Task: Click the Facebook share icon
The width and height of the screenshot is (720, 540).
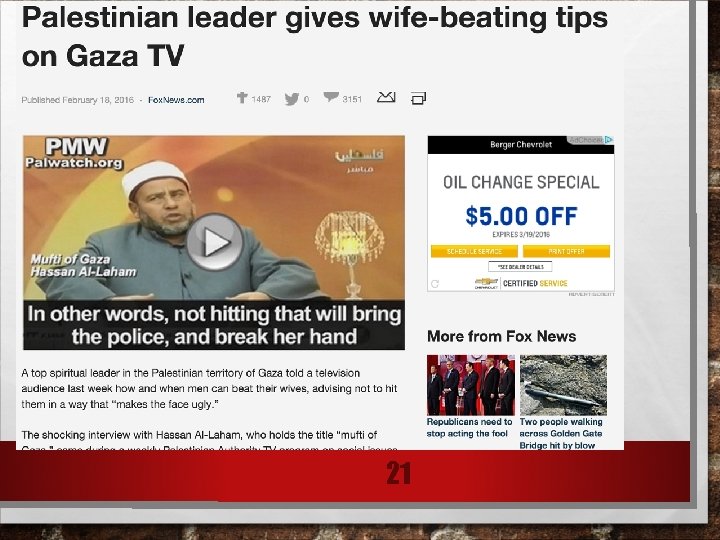Action: click(242, 98)
